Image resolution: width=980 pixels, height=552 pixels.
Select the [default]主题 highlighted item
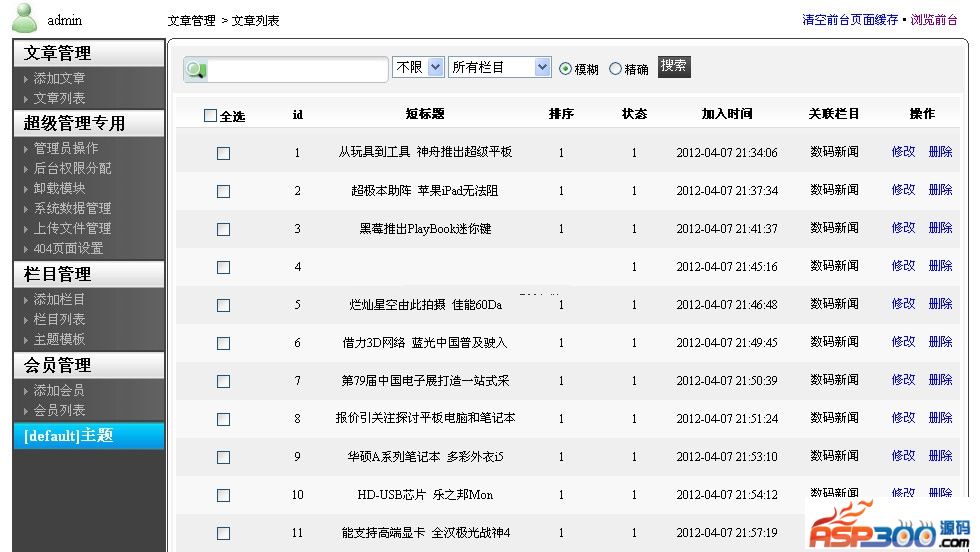pyautogui.click(x=89, y=436)
